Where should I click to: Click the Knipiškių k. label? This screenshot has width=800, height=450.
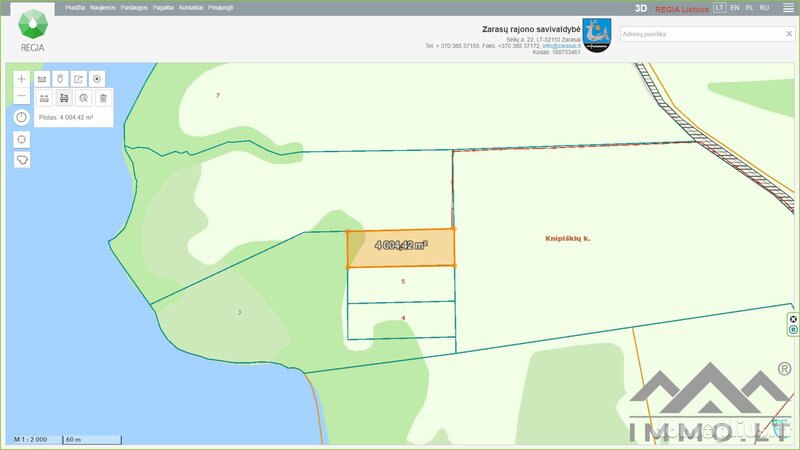(567, 238)
